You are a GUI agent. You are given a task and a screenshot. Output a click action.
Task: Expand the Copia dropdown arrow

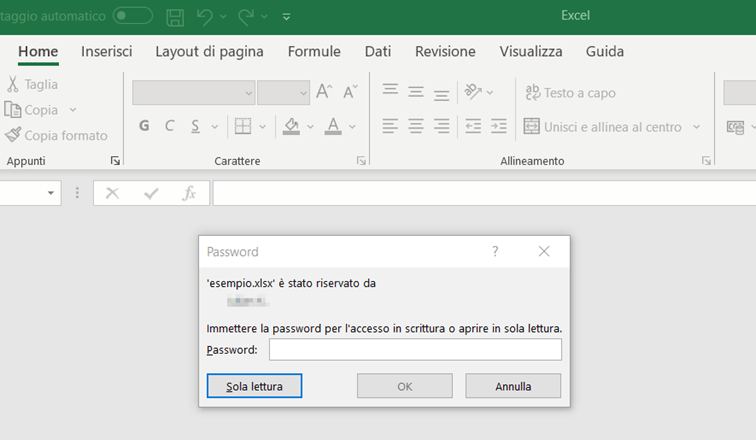(73, 110)
